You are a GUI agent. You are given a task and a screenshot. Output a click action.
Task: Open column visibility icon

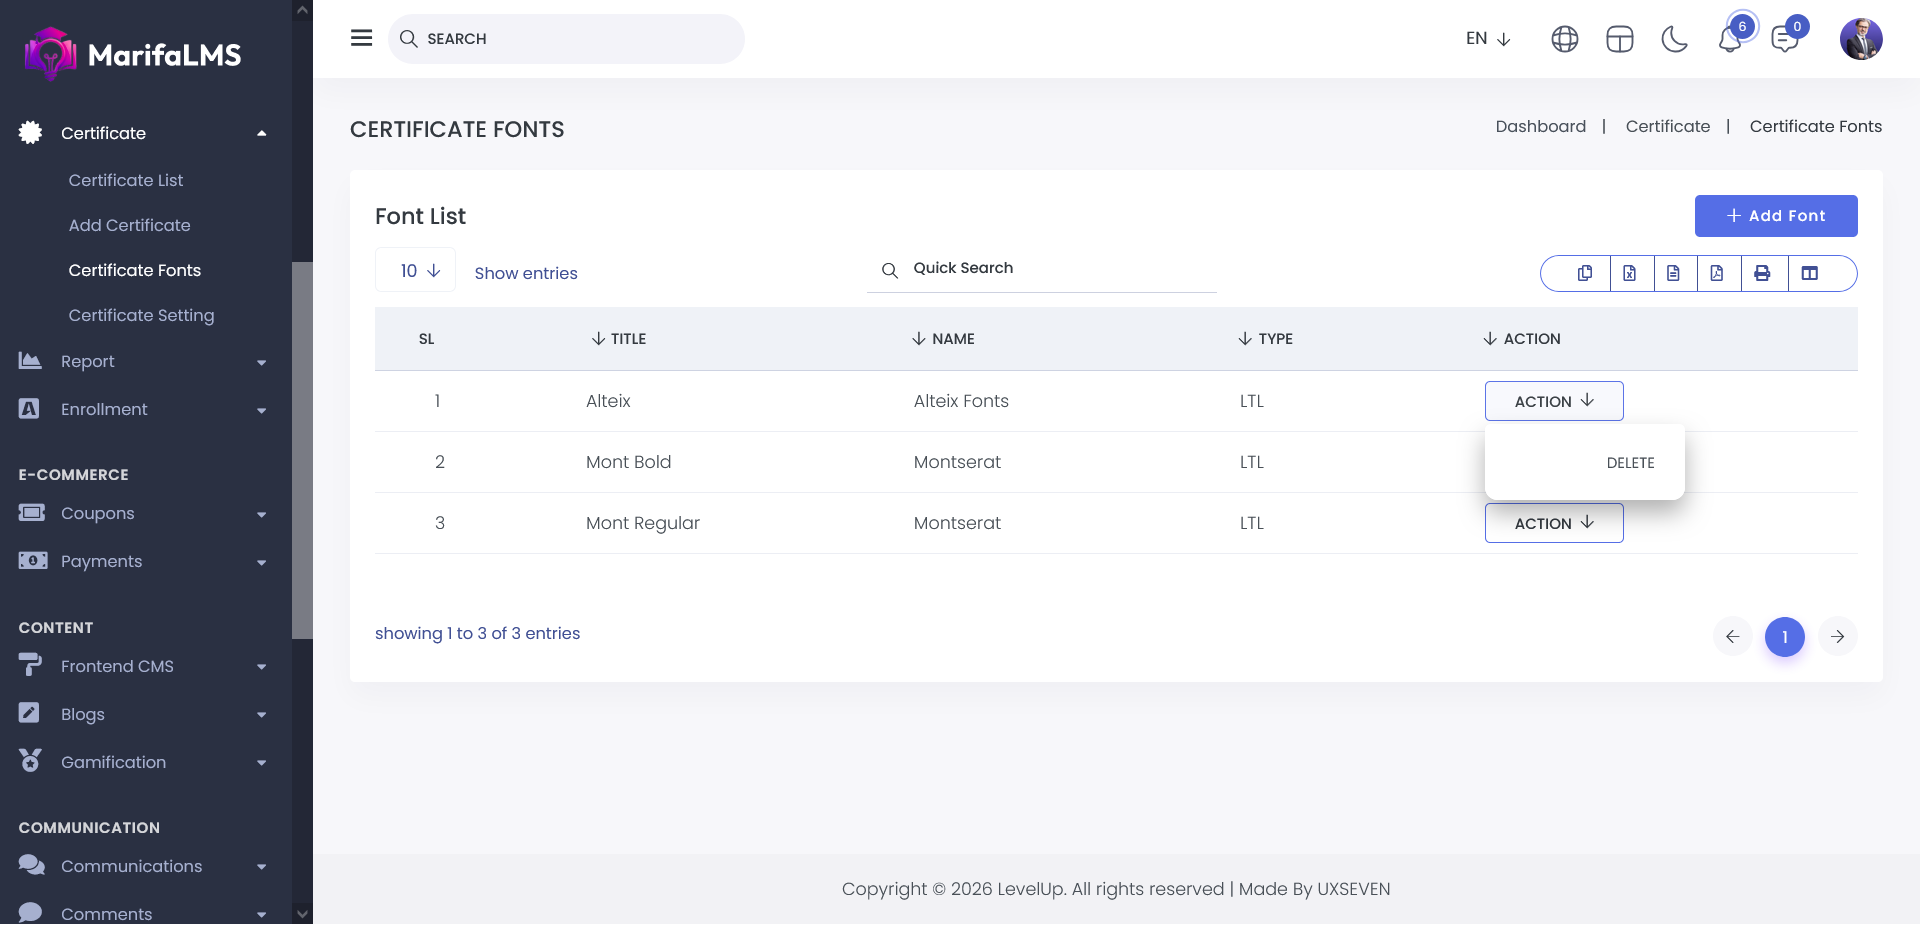click(x=1809, y=273)
